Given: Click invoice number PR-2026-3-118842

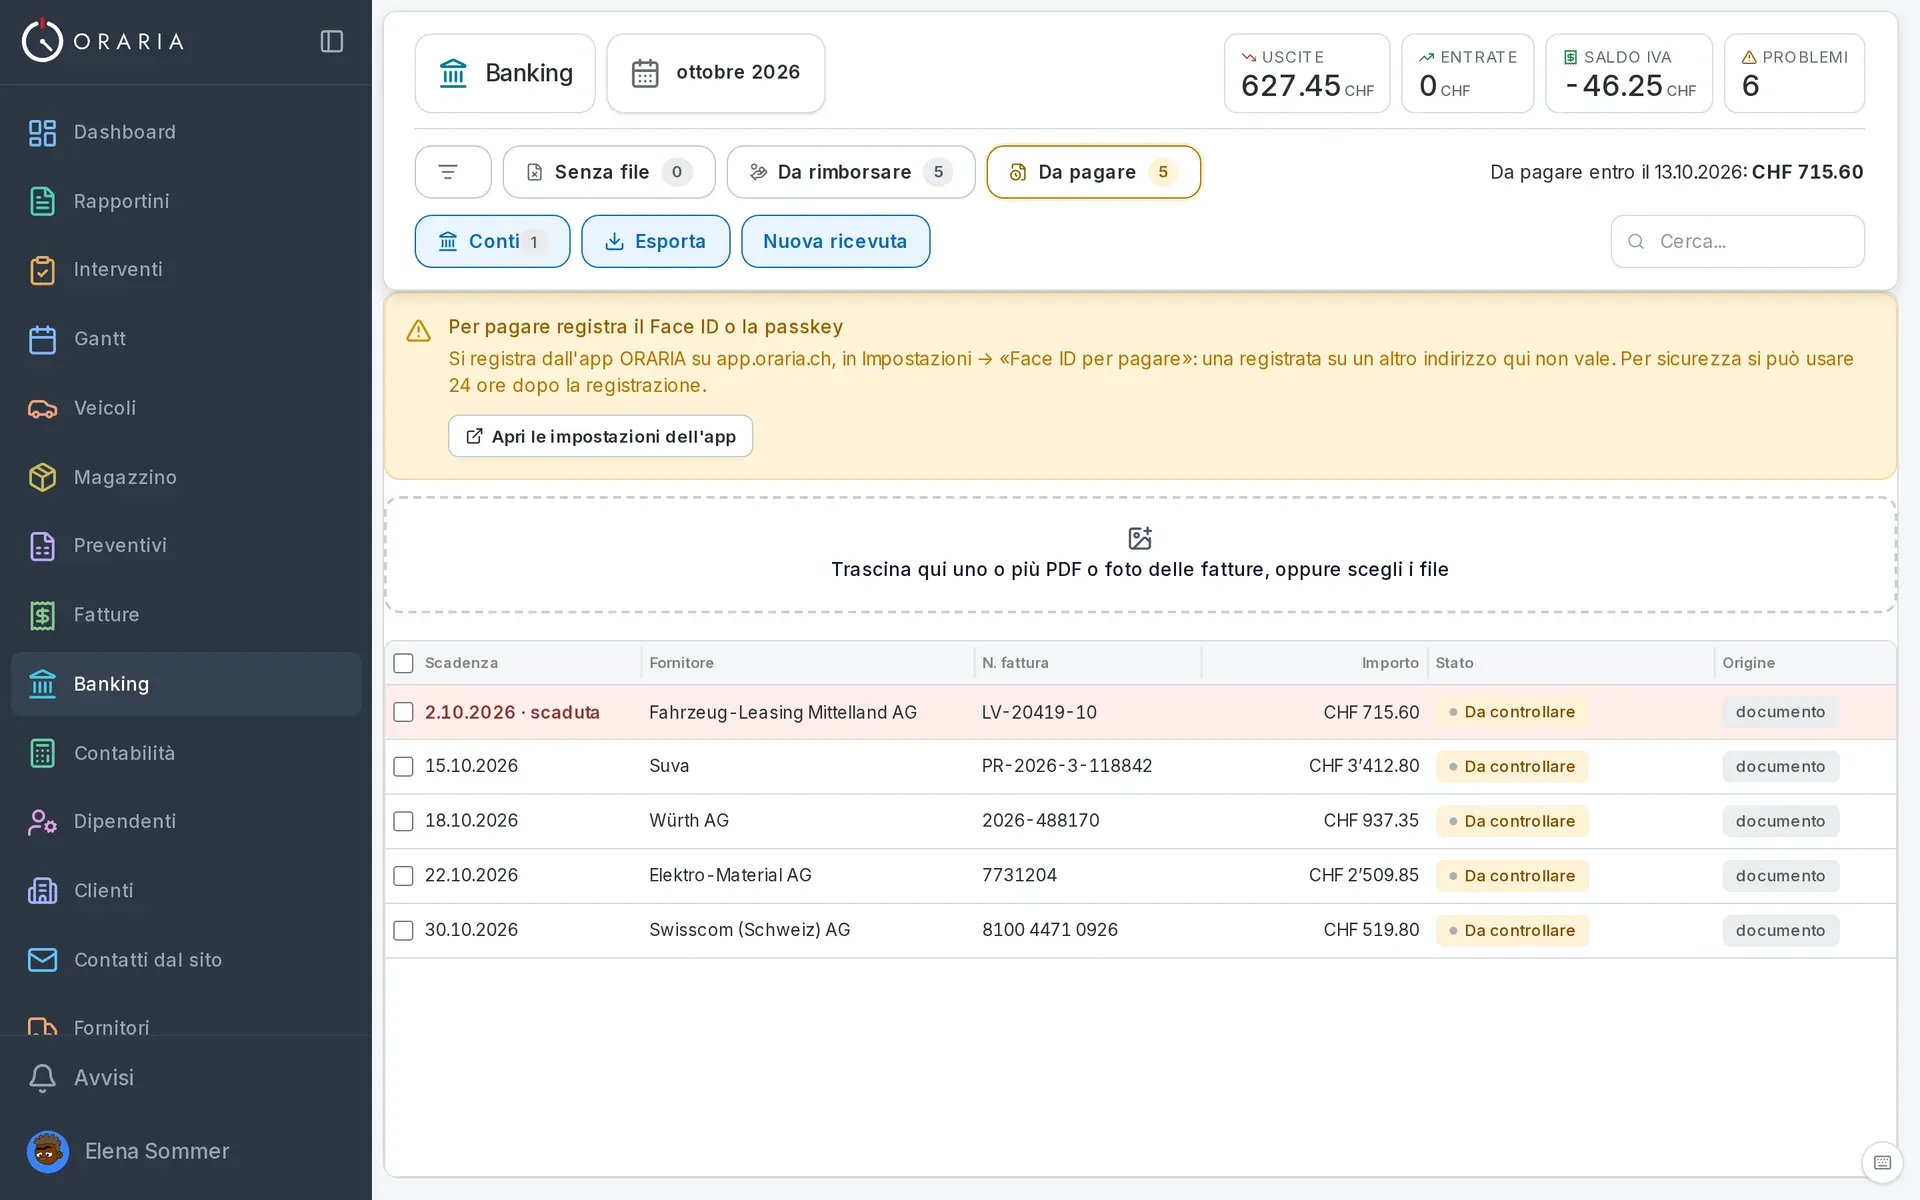Looking at the screenshot, I should click(x=1067, y=766).
